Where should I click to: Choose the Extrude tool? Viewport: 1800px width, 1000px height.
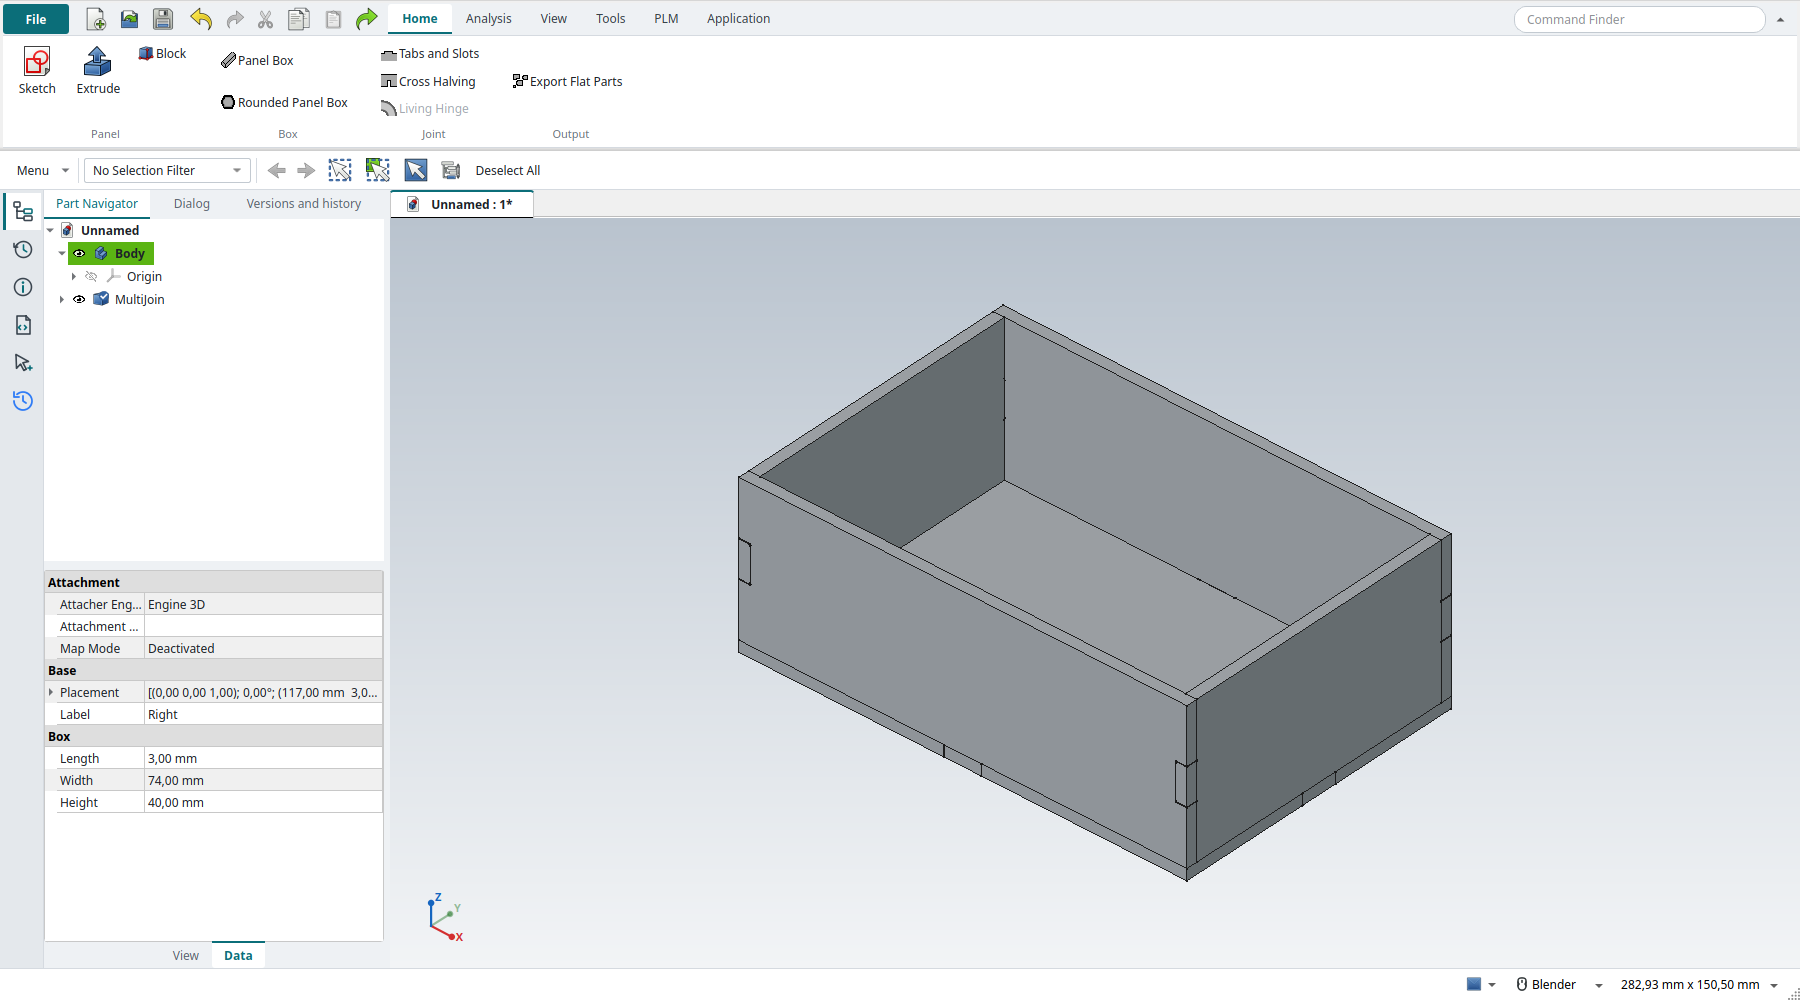[98, 71]
